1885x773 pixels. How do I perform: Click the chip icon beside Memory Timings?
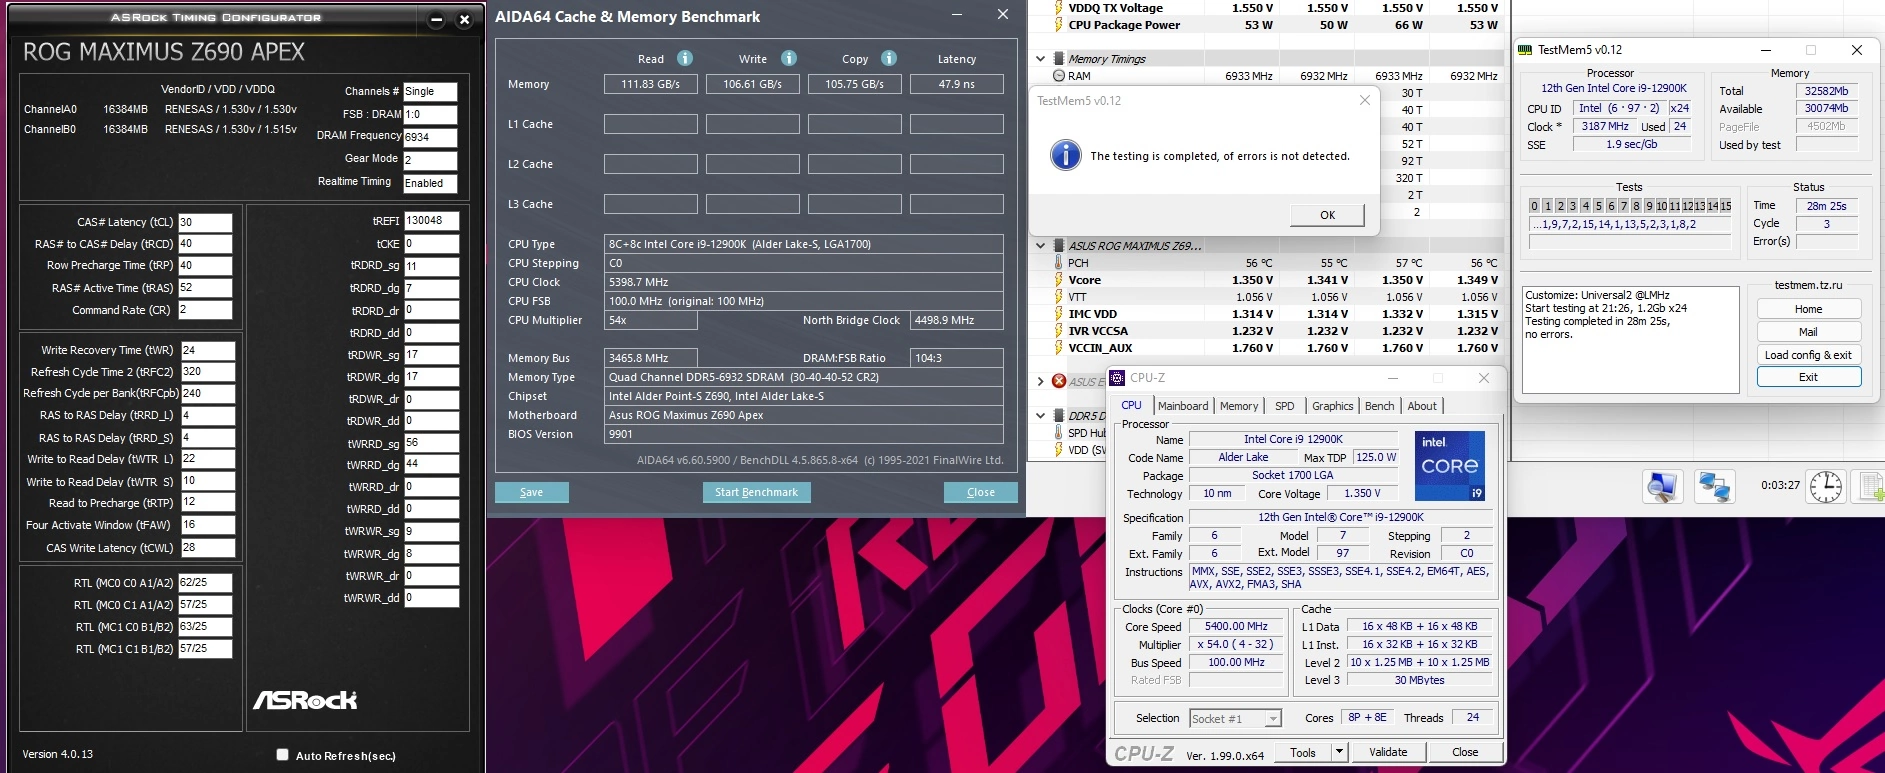1059,59
